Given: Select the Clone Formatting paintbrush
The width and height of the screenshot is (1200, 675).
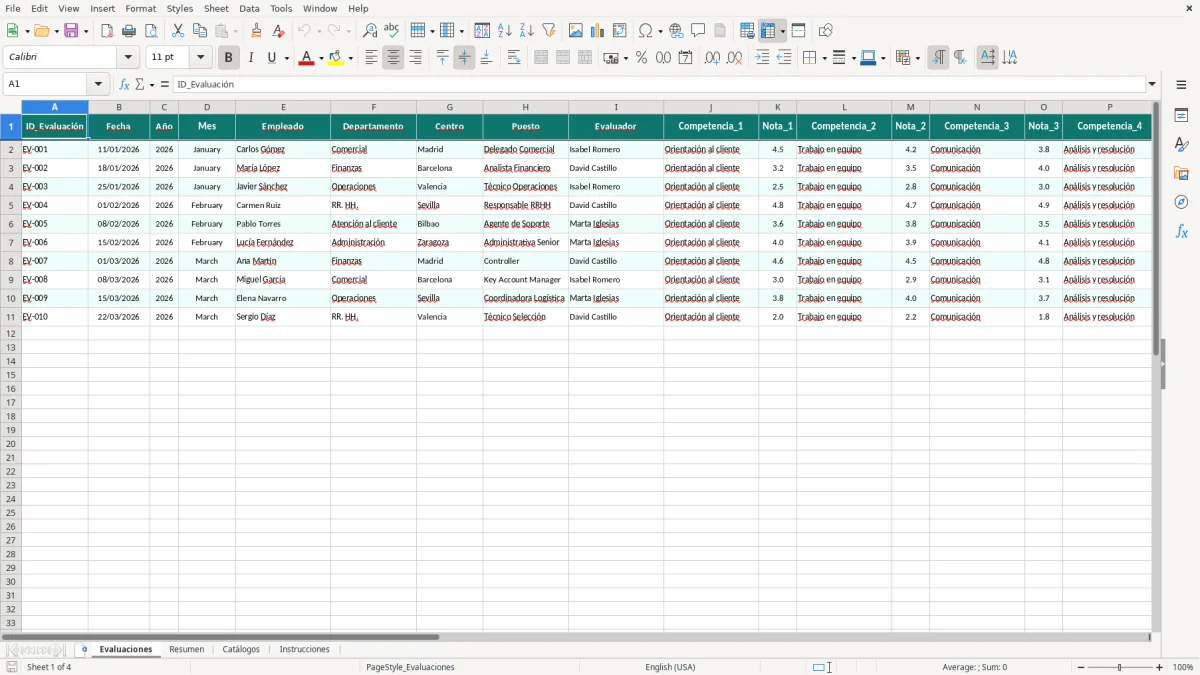Looking at the screenshot, I should click(257, 31).
